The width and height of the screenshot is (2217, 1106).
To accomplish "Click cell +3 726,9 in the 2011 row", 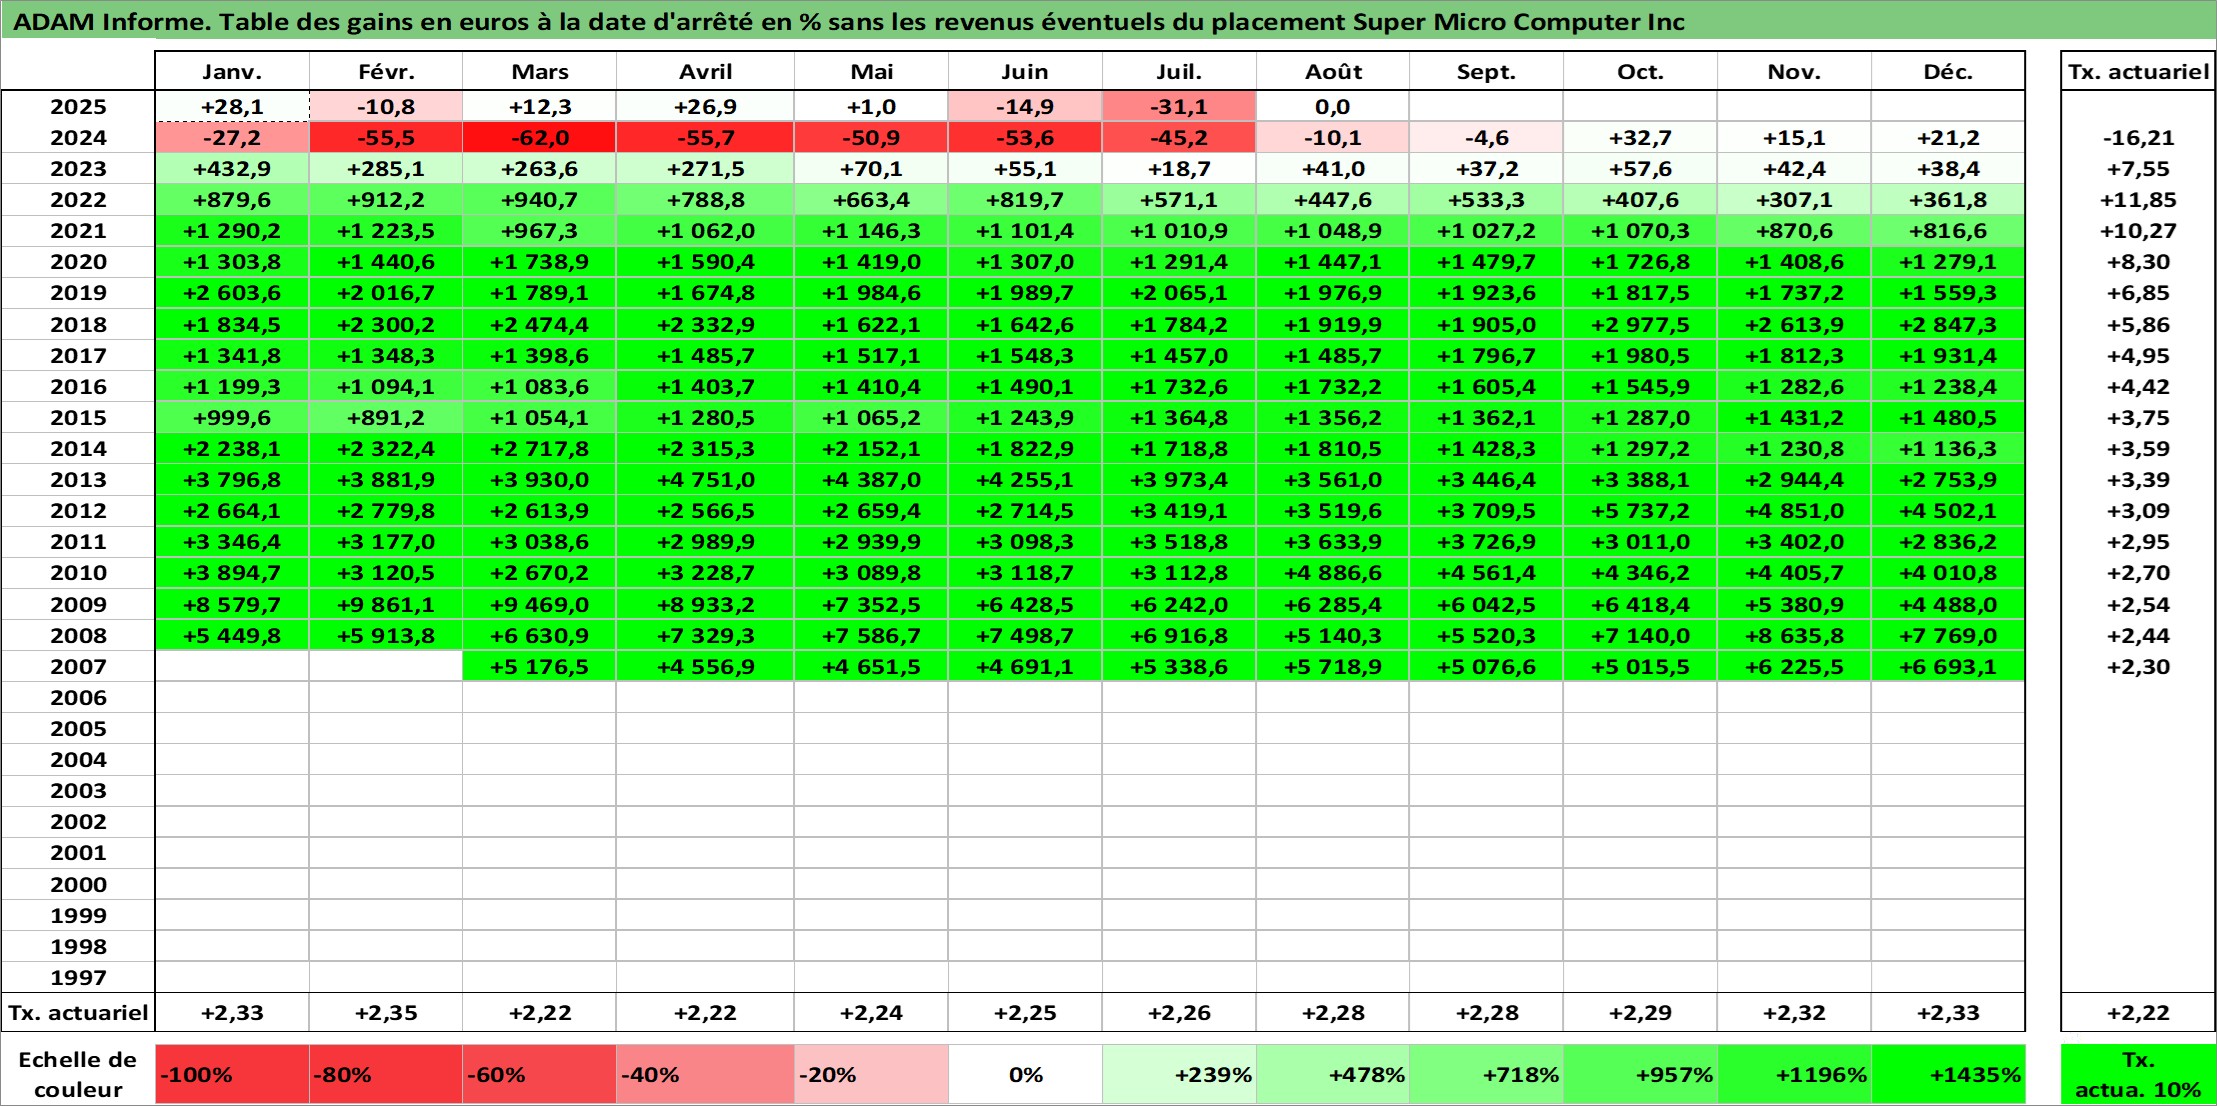I will point(1487,542).
